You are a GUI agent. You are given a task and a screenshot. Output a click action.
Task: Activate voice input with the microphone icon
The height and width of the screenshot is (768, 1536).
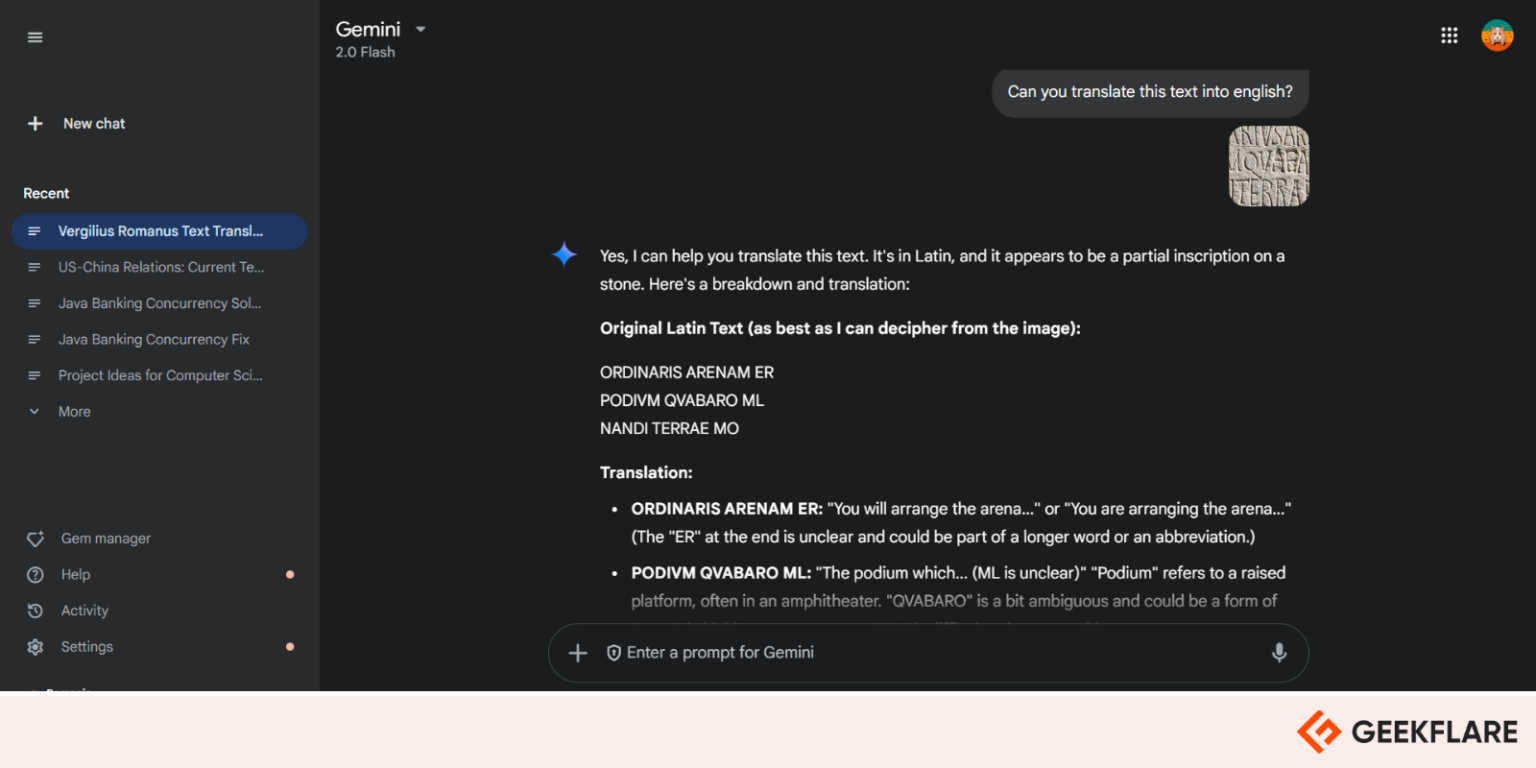[x=1280, y=652]
